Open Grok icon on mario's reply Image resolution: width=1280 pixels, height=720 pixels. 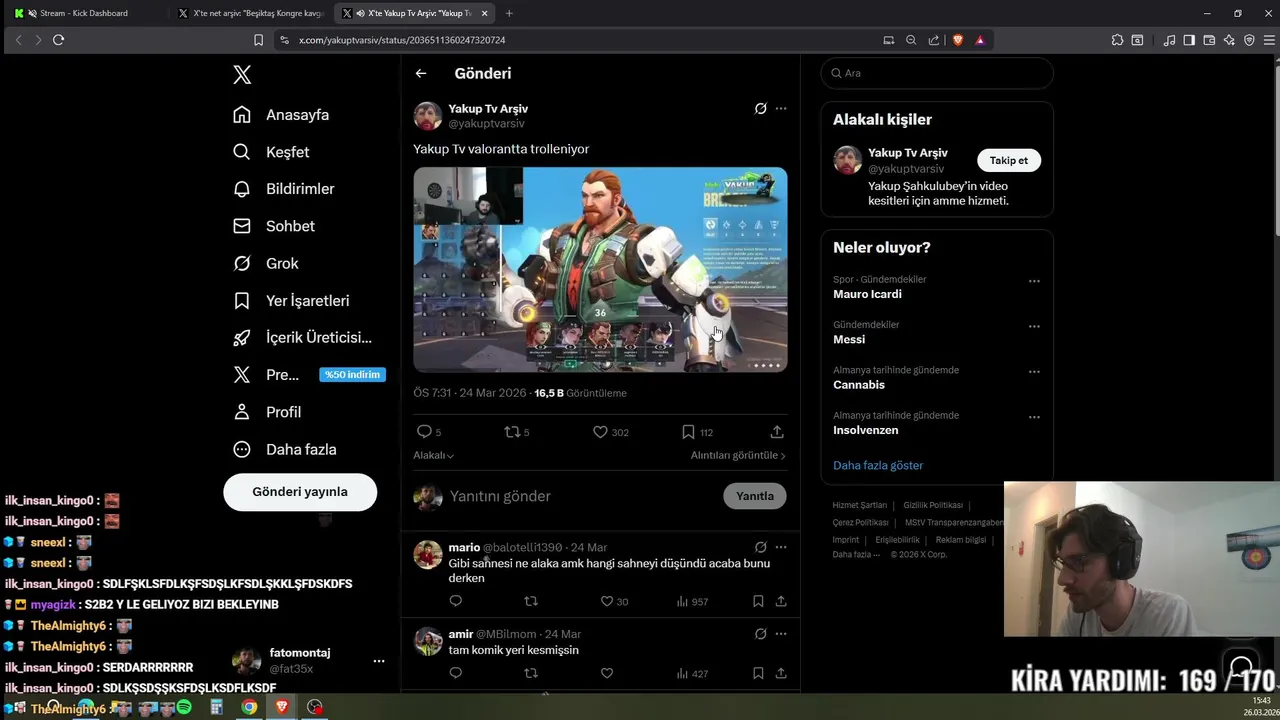coord(761,547)
